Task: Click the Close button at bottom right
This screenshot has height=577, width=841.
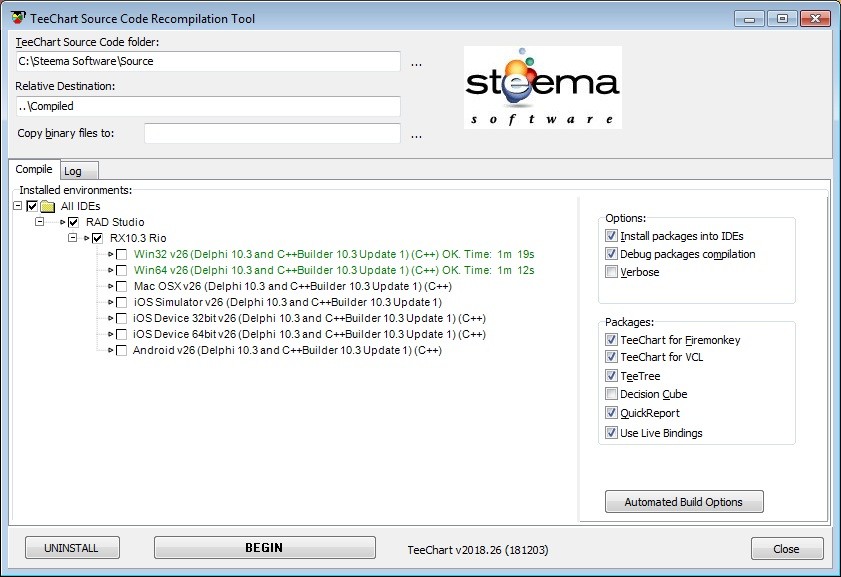Action: point(787,549)
